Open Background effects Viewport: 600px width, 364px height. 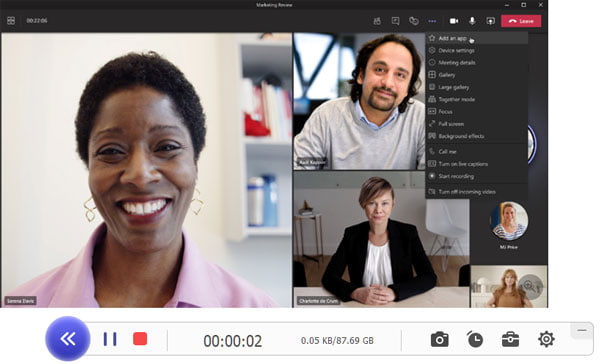click(477, 136)
